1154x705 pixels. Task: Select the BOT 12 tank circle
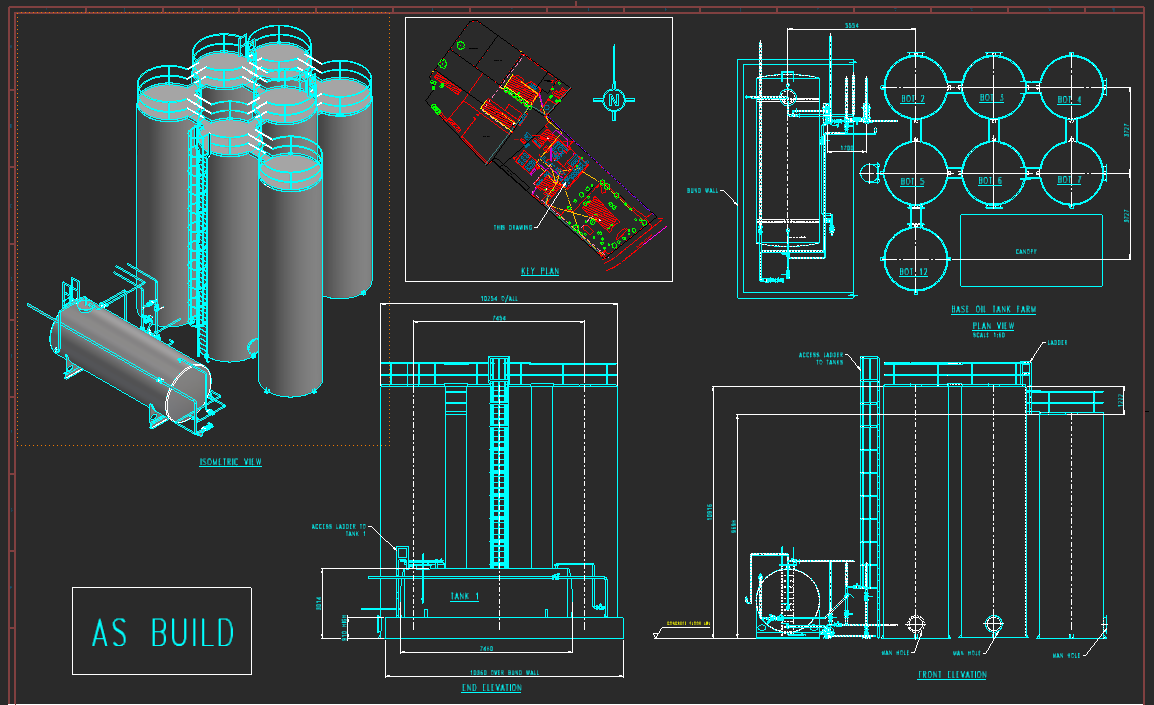pyautogui.click(x=913, y=259)
